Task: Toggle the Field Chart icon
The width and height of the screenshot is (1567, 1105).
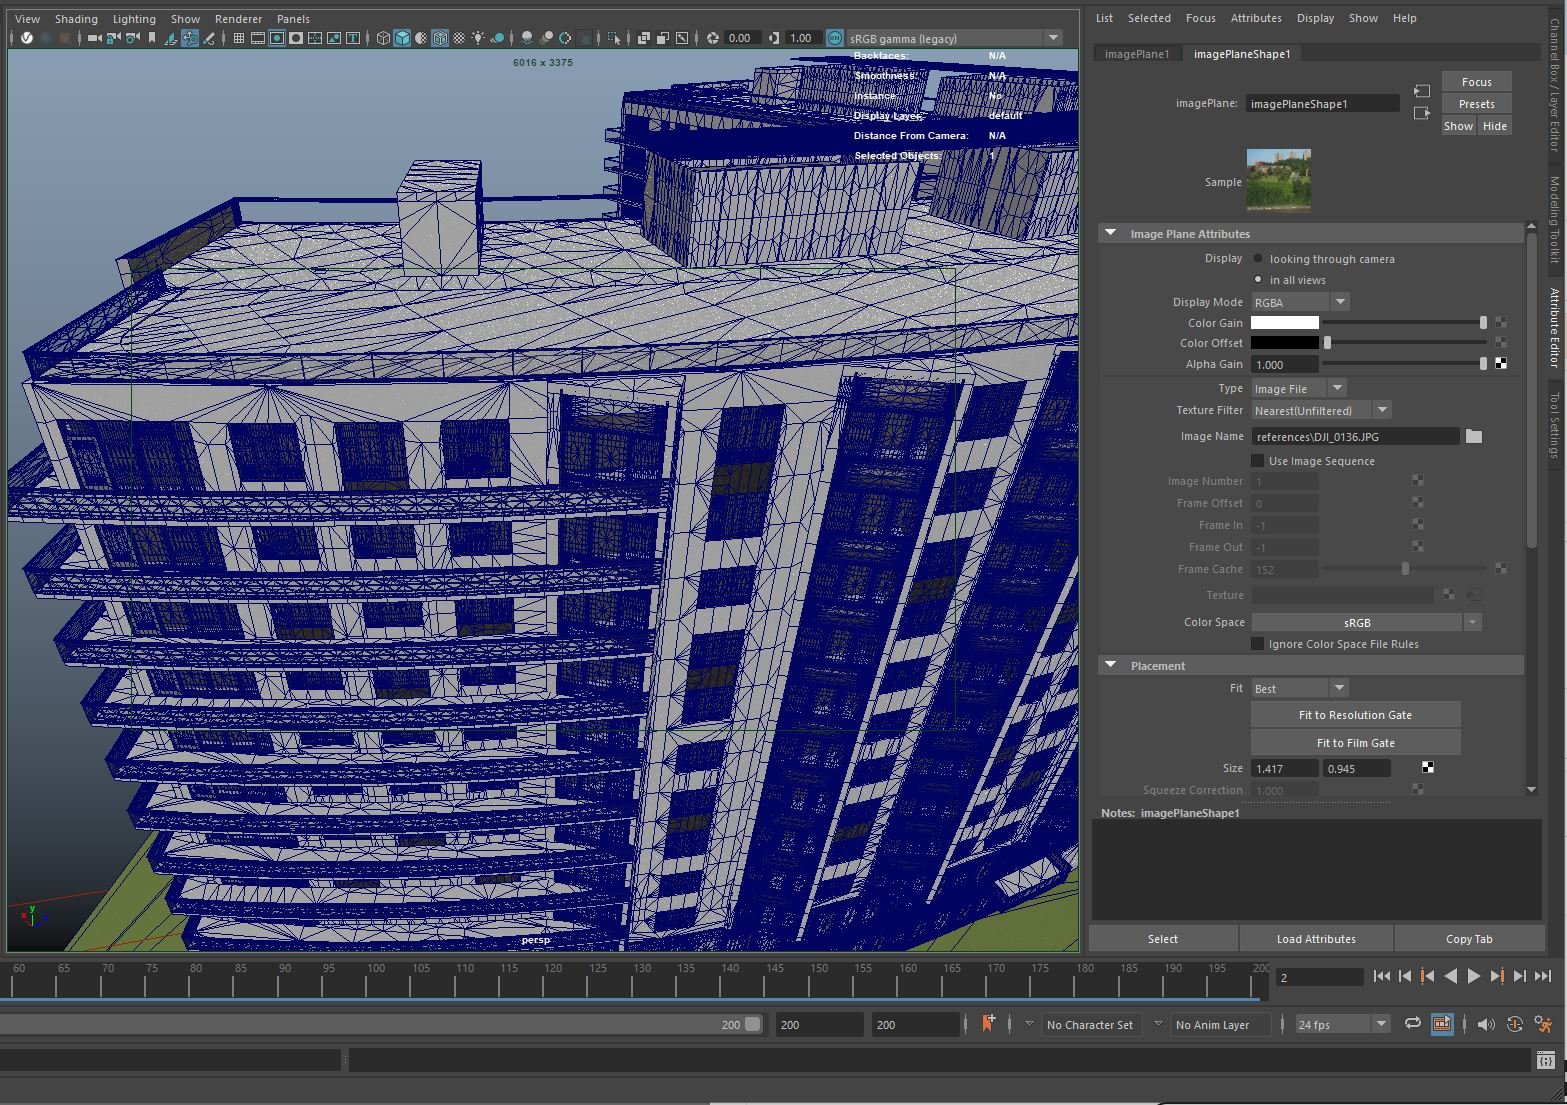Action: (315, 38)
